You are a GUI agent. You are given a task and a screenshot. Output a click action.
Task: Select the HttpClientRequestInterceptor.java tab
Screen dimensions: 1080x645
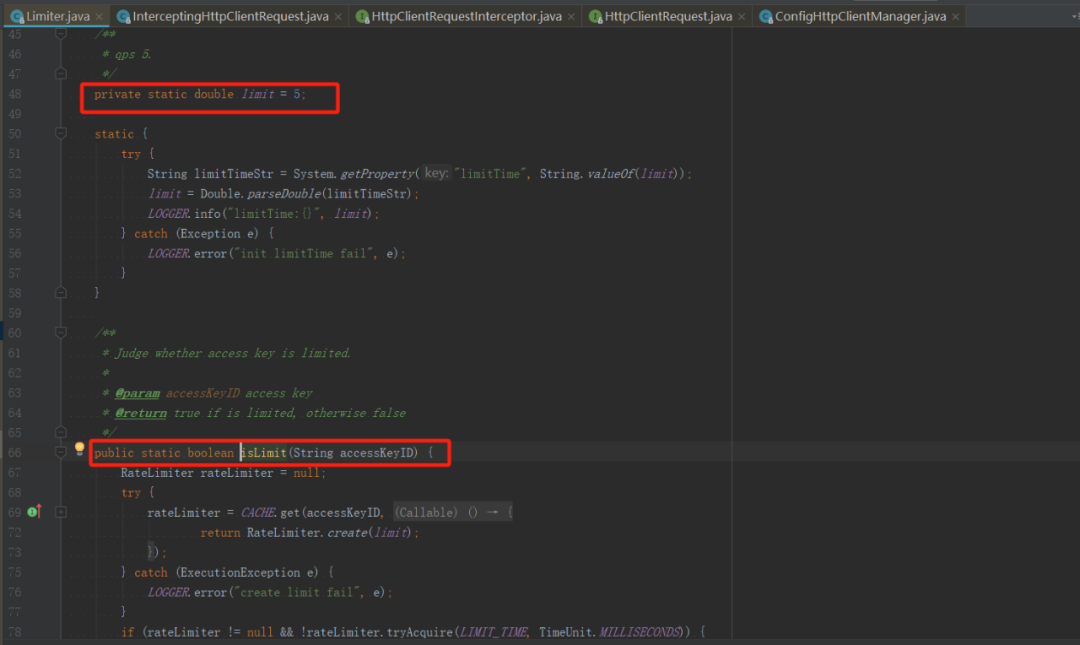click(x=466, y=16)
